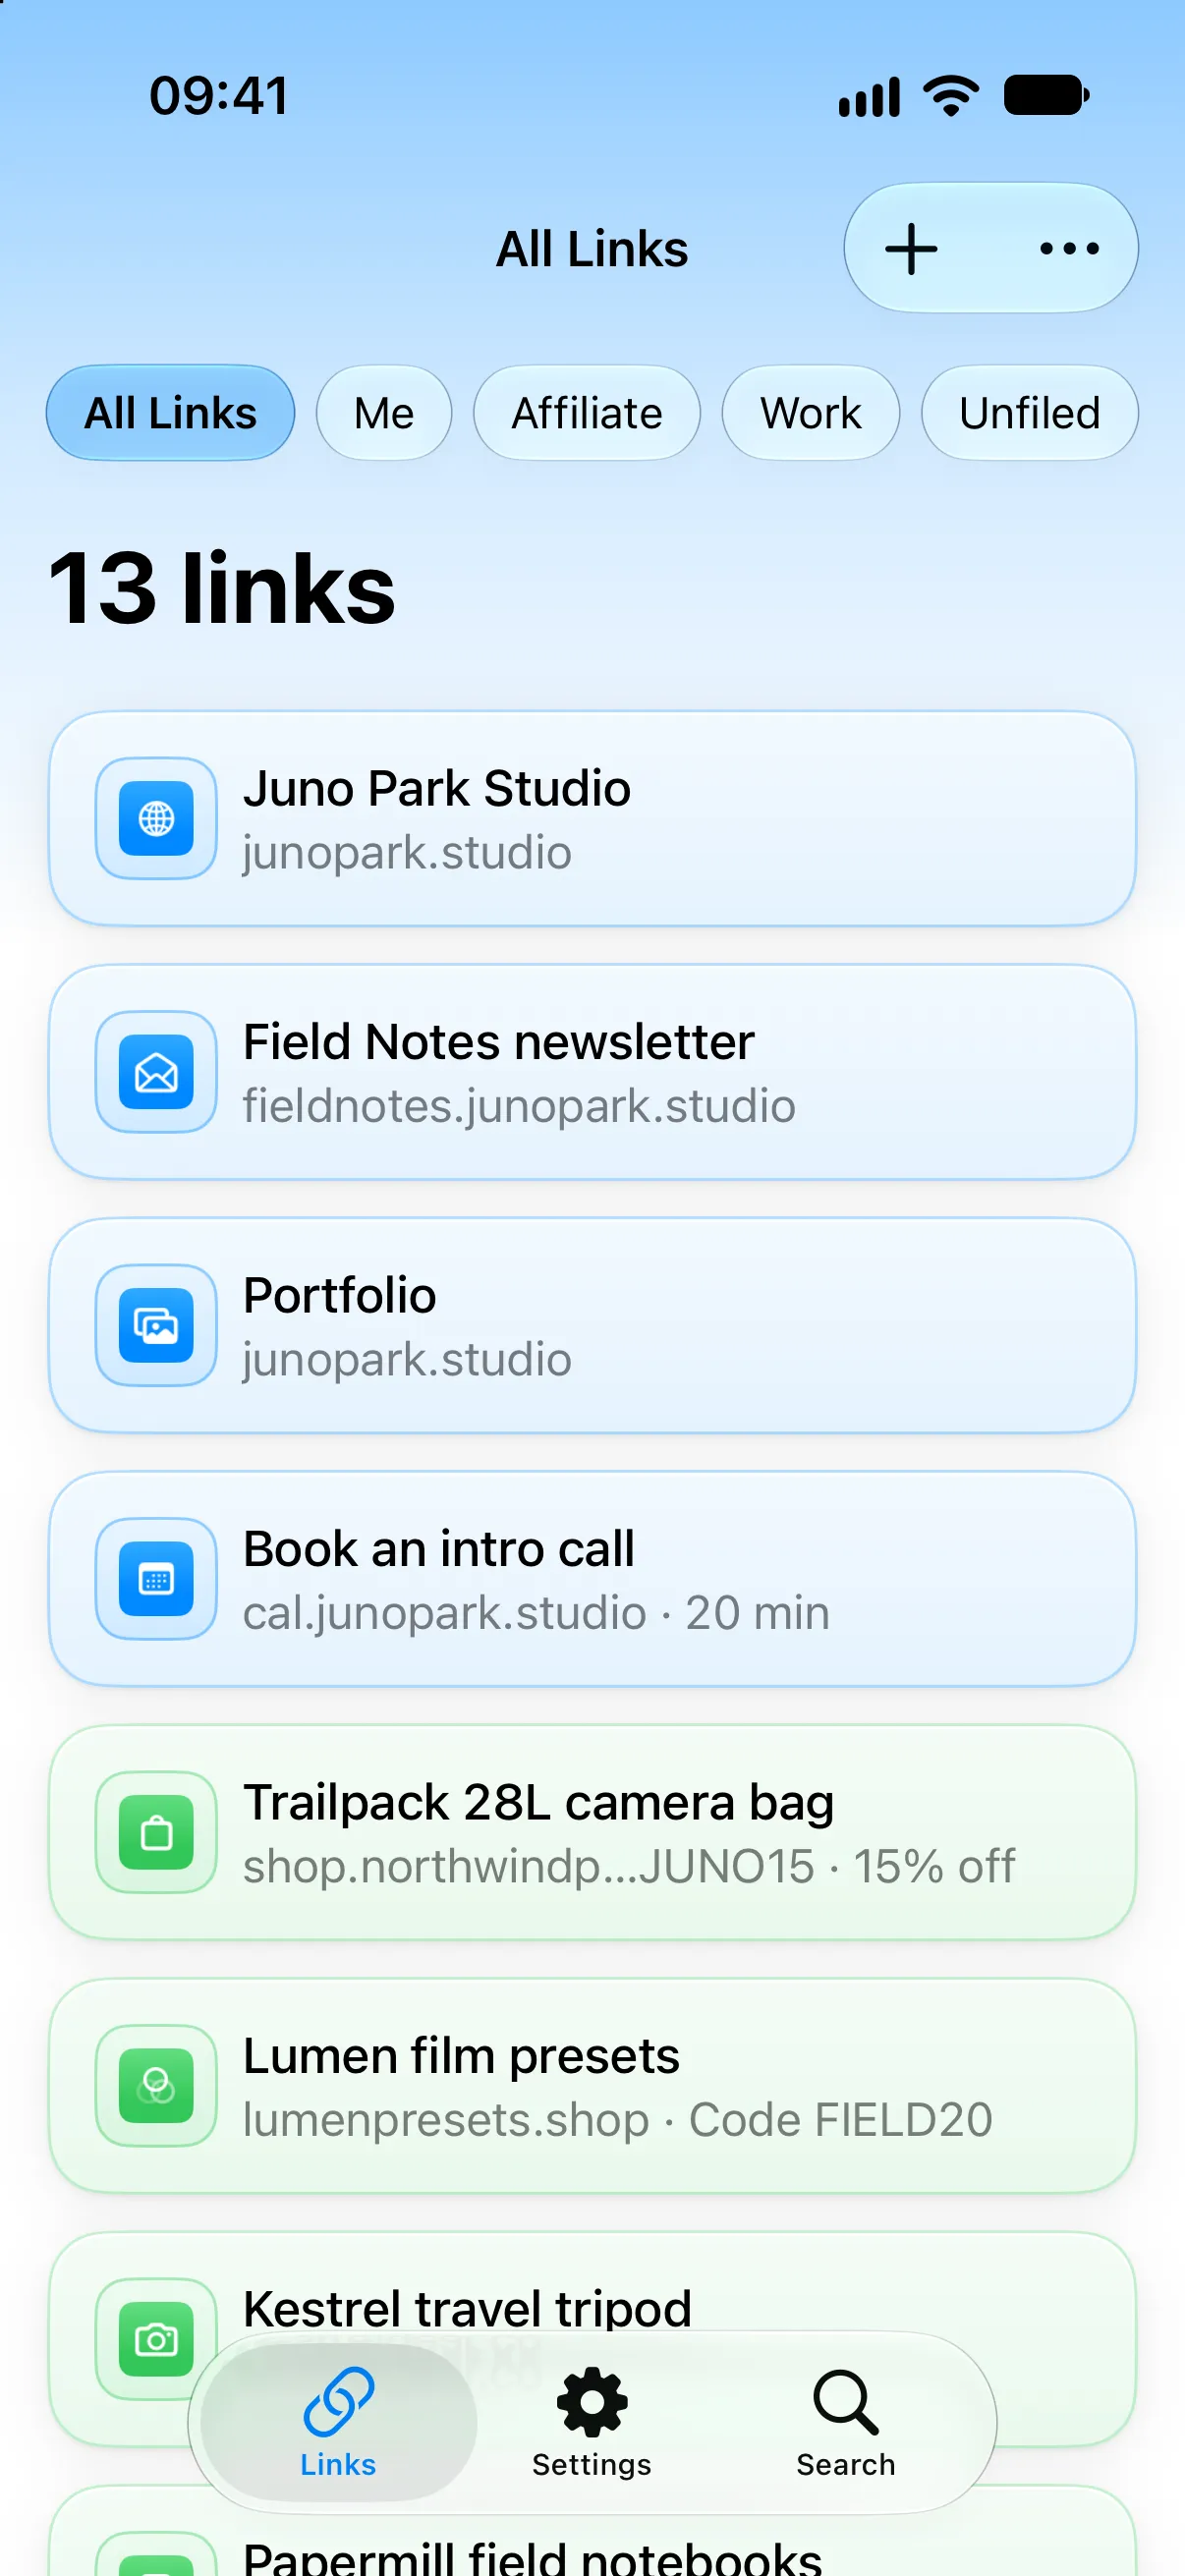Tap the 09:41 clock in the status bar

pos(219,96)
